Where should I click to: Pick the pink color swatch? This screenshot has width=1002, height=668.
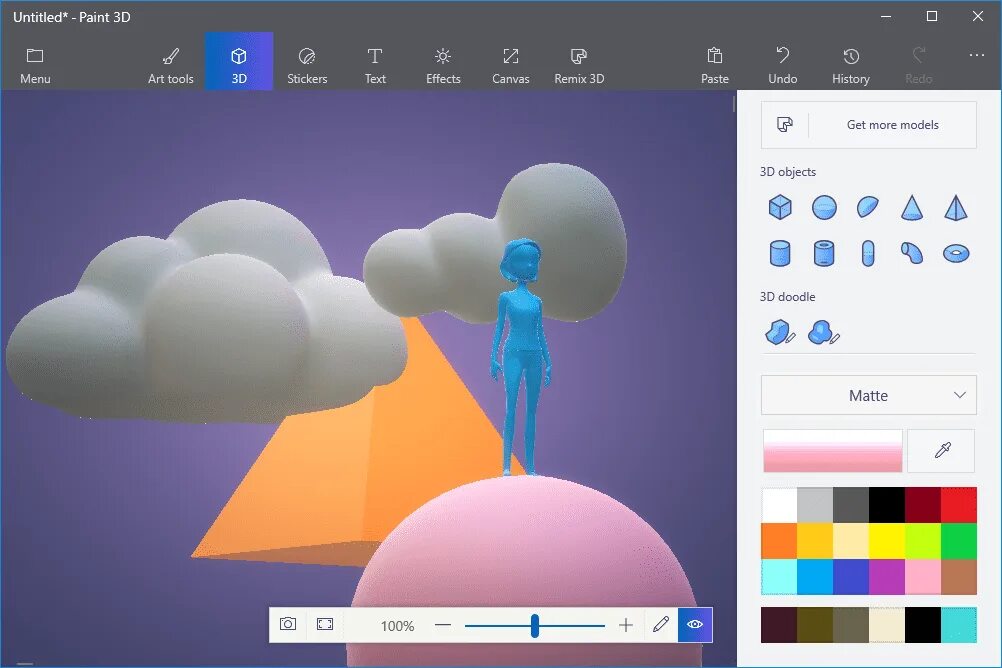(x=923, y=577)
